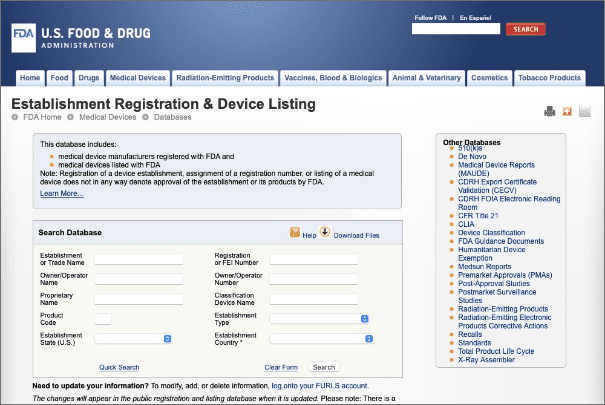Open CDRH FOIA Electronic Reading Room link
The width and height of the screenshot is (605, 405).
pos(509,203)
